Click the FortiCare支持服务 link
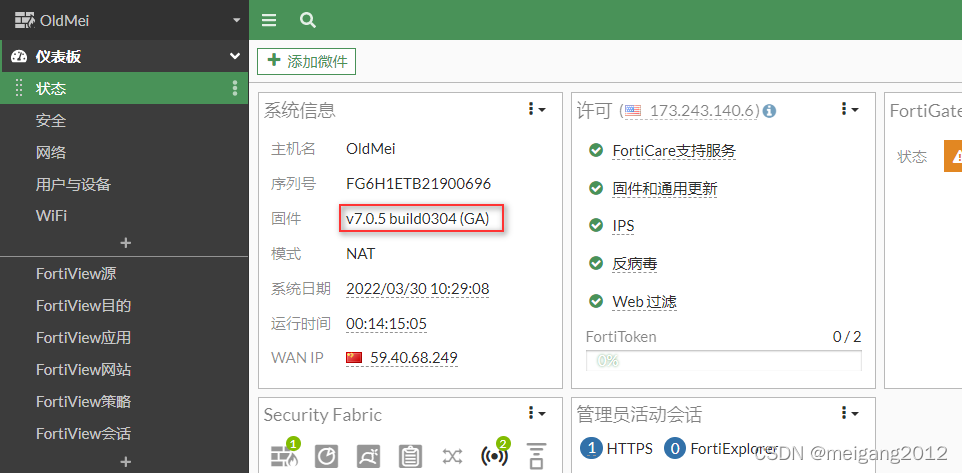 tap(674, 151)
